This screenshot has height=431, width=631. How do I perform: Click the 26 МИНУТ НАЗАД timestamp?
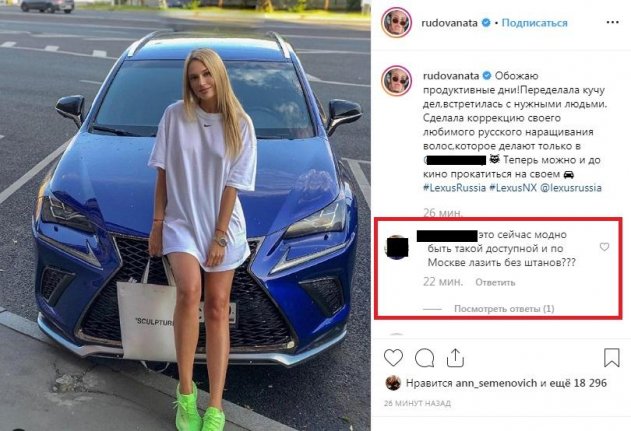coord(417,403)
